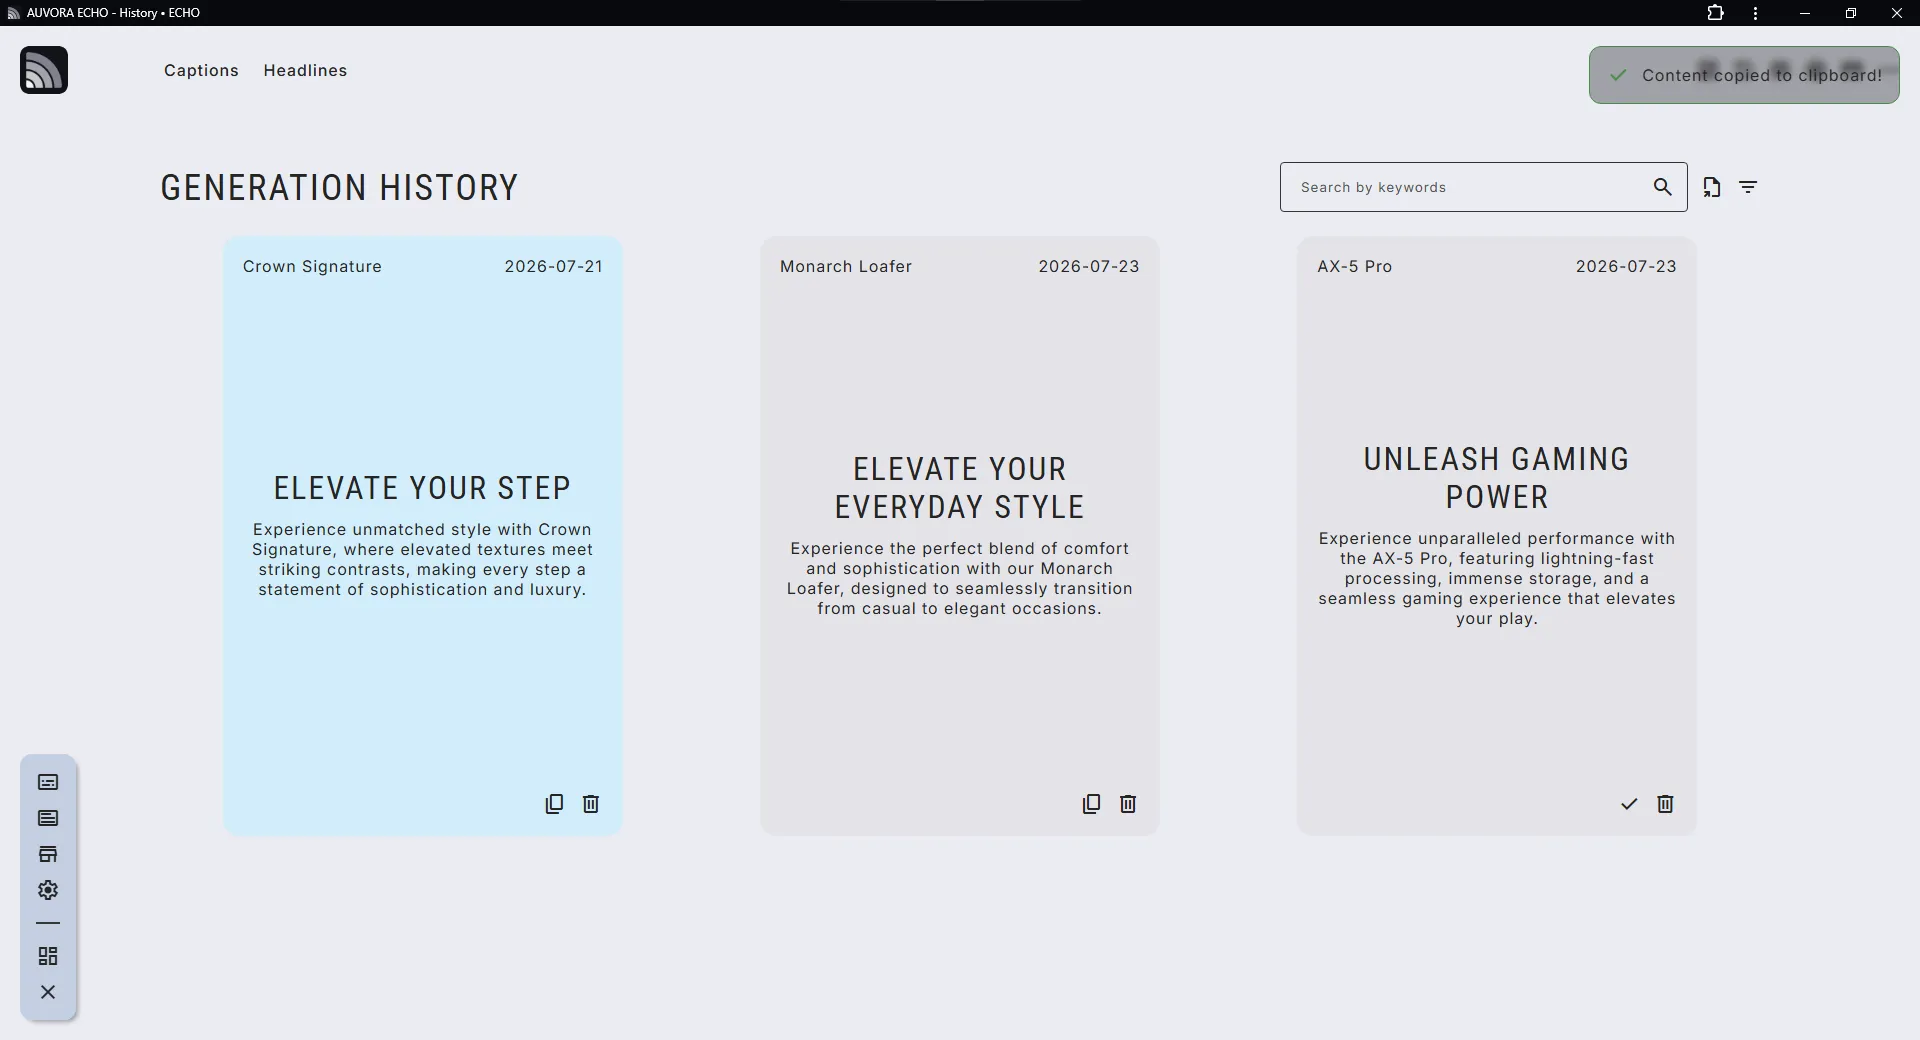Viewport: 1920px width, 1040px height.
Task: Click the extensions puzzle icon in title bar
Action: click(x=1715, y=13)
